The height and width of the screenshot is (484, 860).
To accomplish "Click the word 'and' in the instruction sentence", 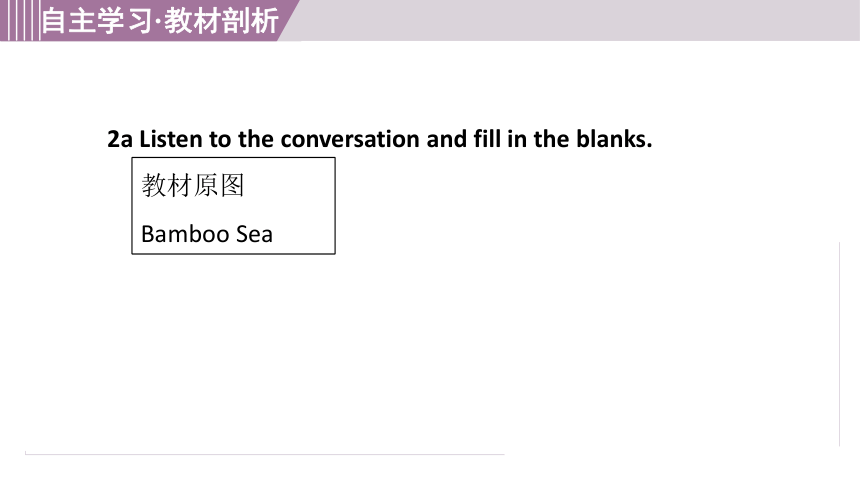I will 447,139.
